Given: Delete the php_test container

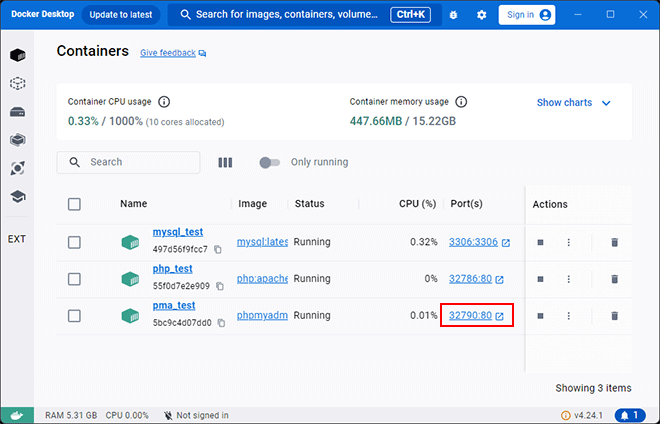Looking at the screenshot, I should 615,279.
